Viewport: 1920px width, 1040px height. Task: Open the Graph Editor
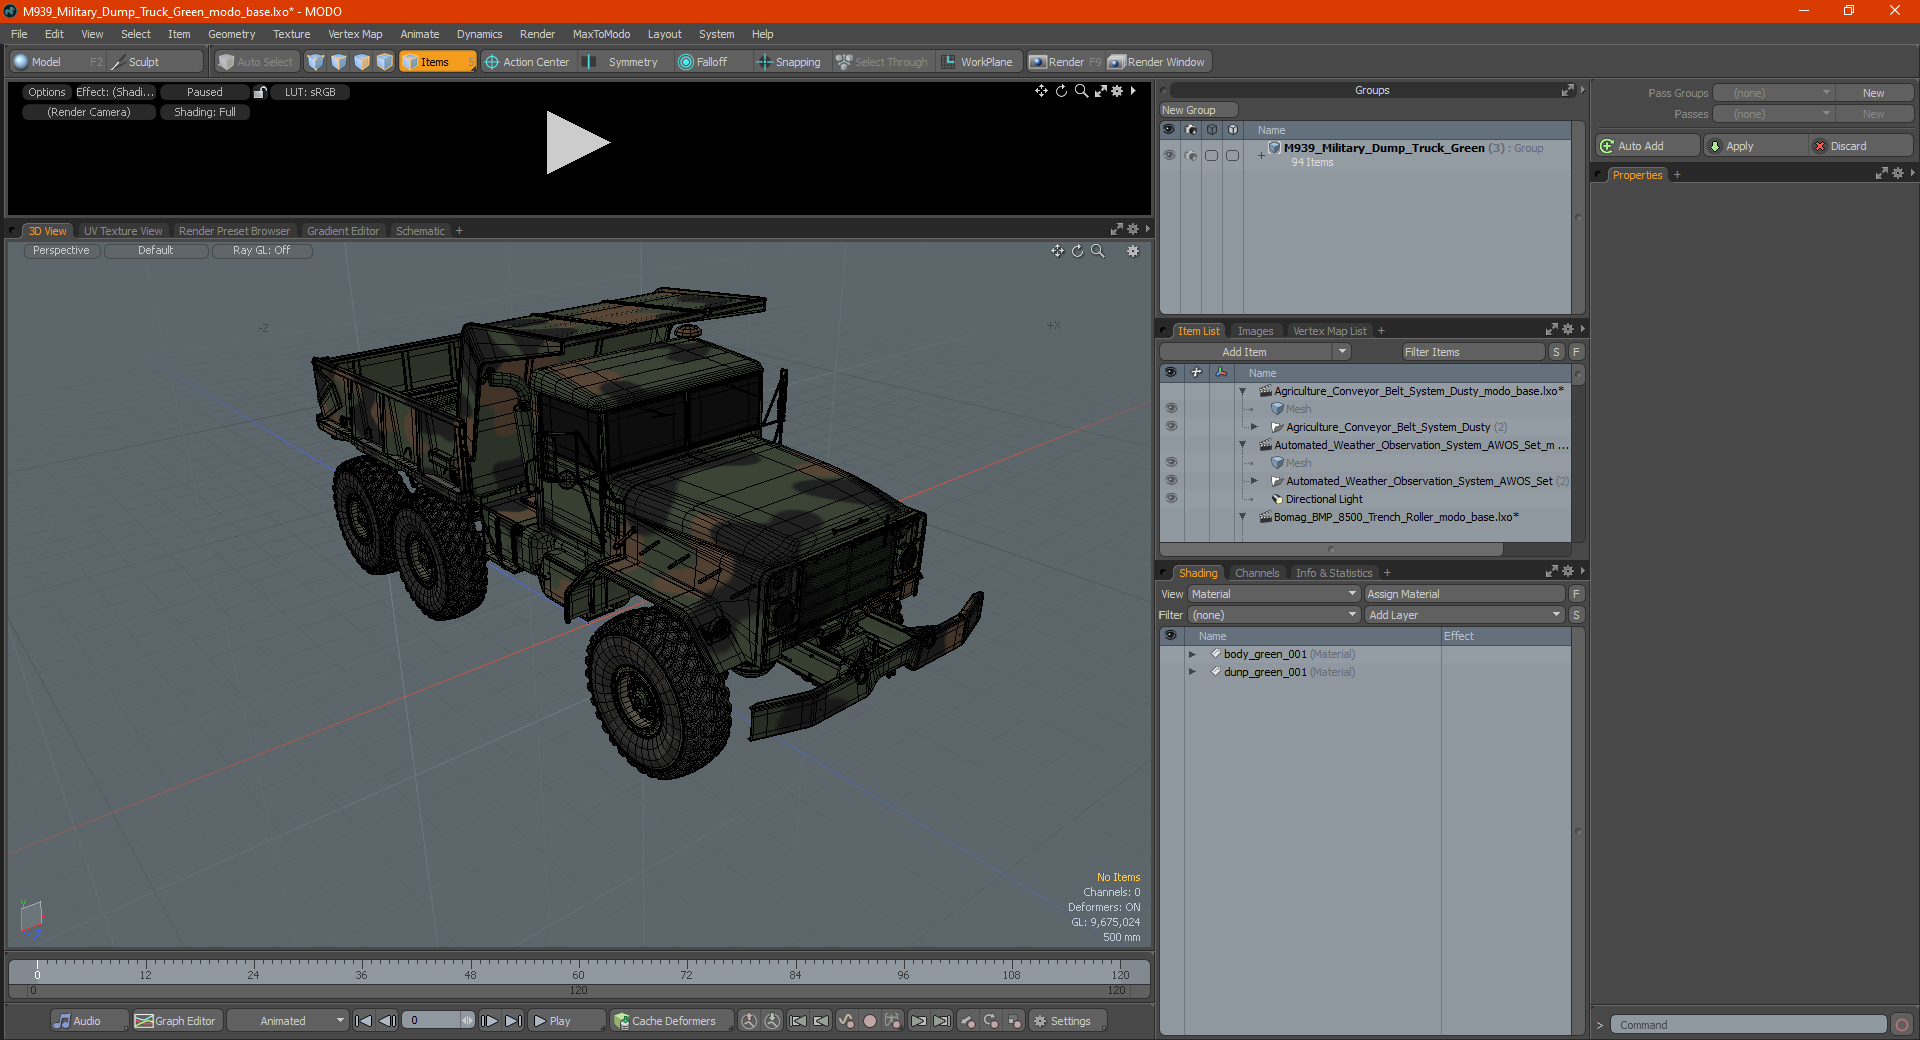tap(175, 1021)
